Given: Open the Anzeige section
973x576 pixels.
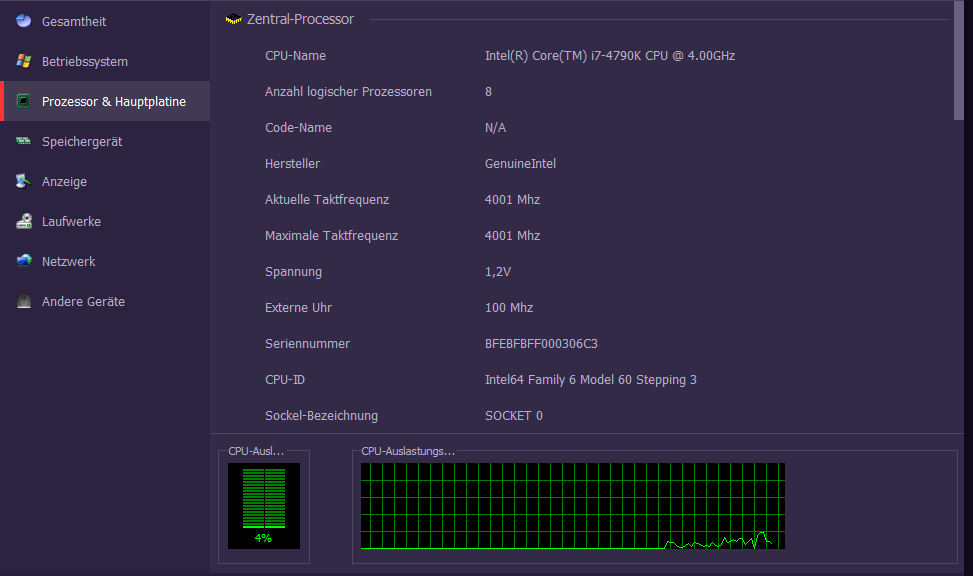Looking at the screenshot, I should tap(105, 181).
